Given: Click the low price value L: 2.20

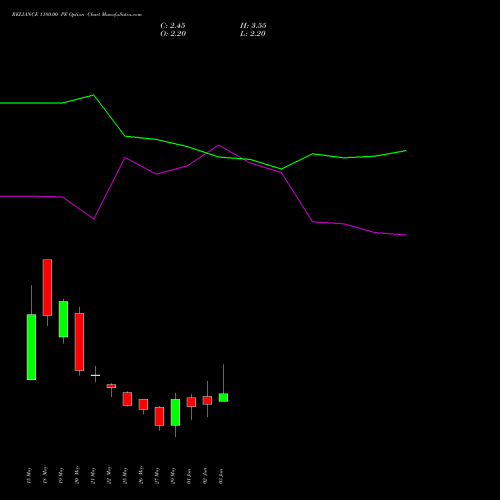Looking at the screenshot, I should 253,34.
